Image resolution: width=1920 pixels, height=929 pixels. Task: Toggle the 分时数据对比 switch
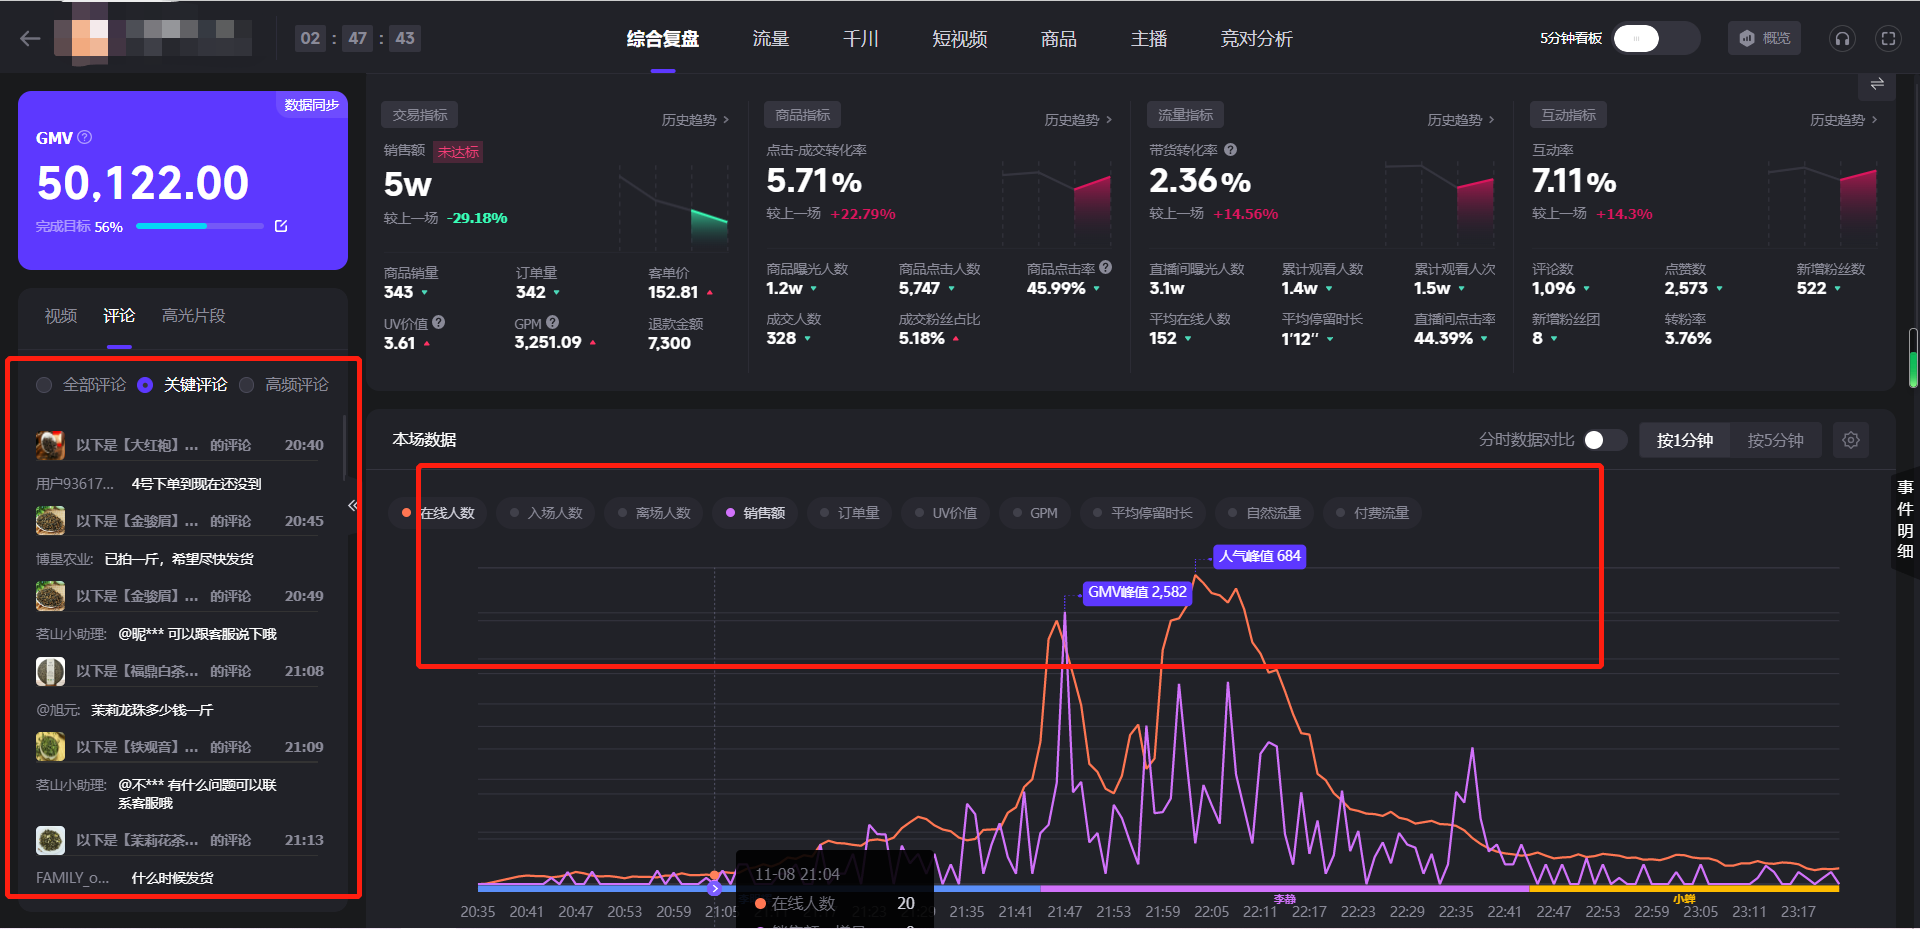point(1605,440)
